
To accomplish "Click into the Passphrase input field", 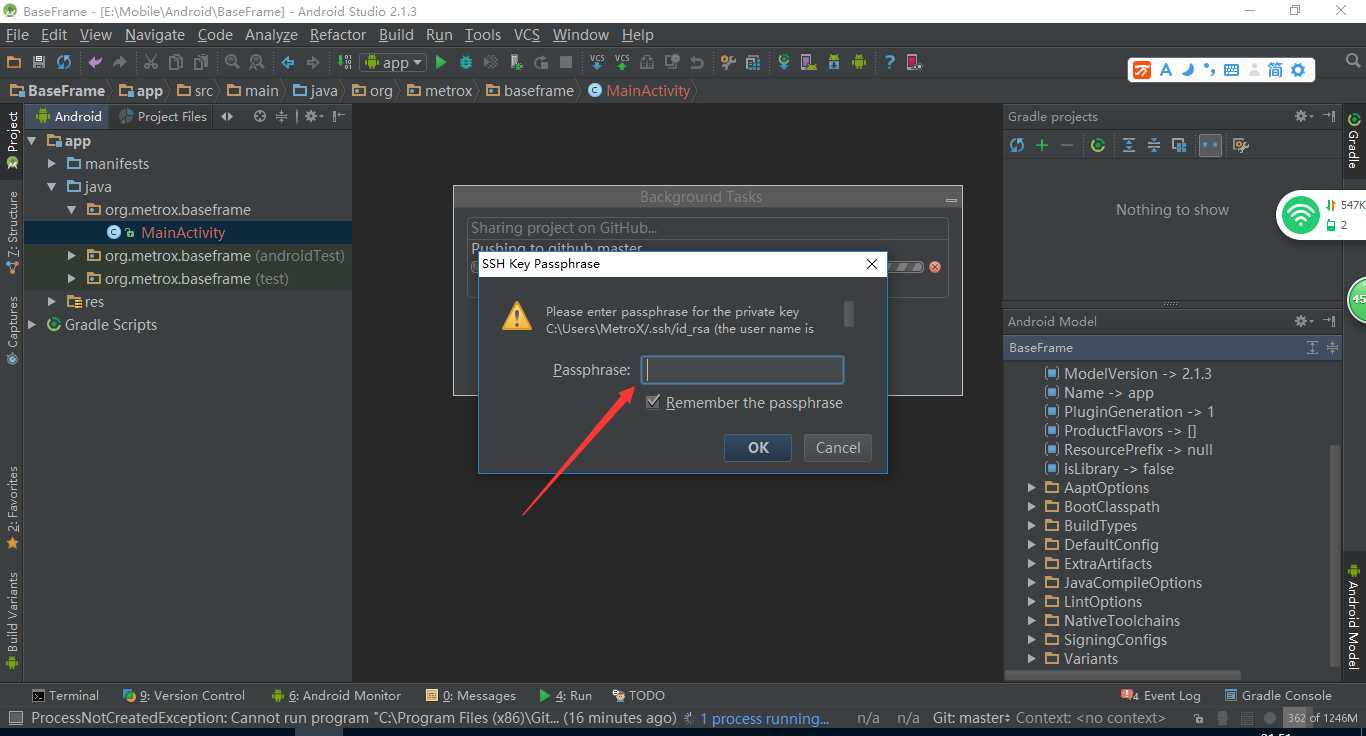I will pyautogui.click(x=742, y=370).
